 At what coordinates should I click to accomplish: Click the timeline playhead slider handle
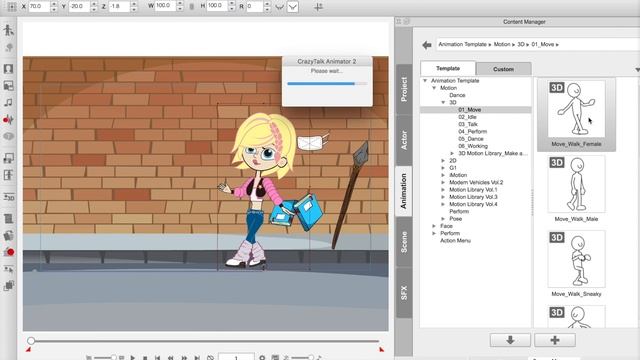point(31,340)
